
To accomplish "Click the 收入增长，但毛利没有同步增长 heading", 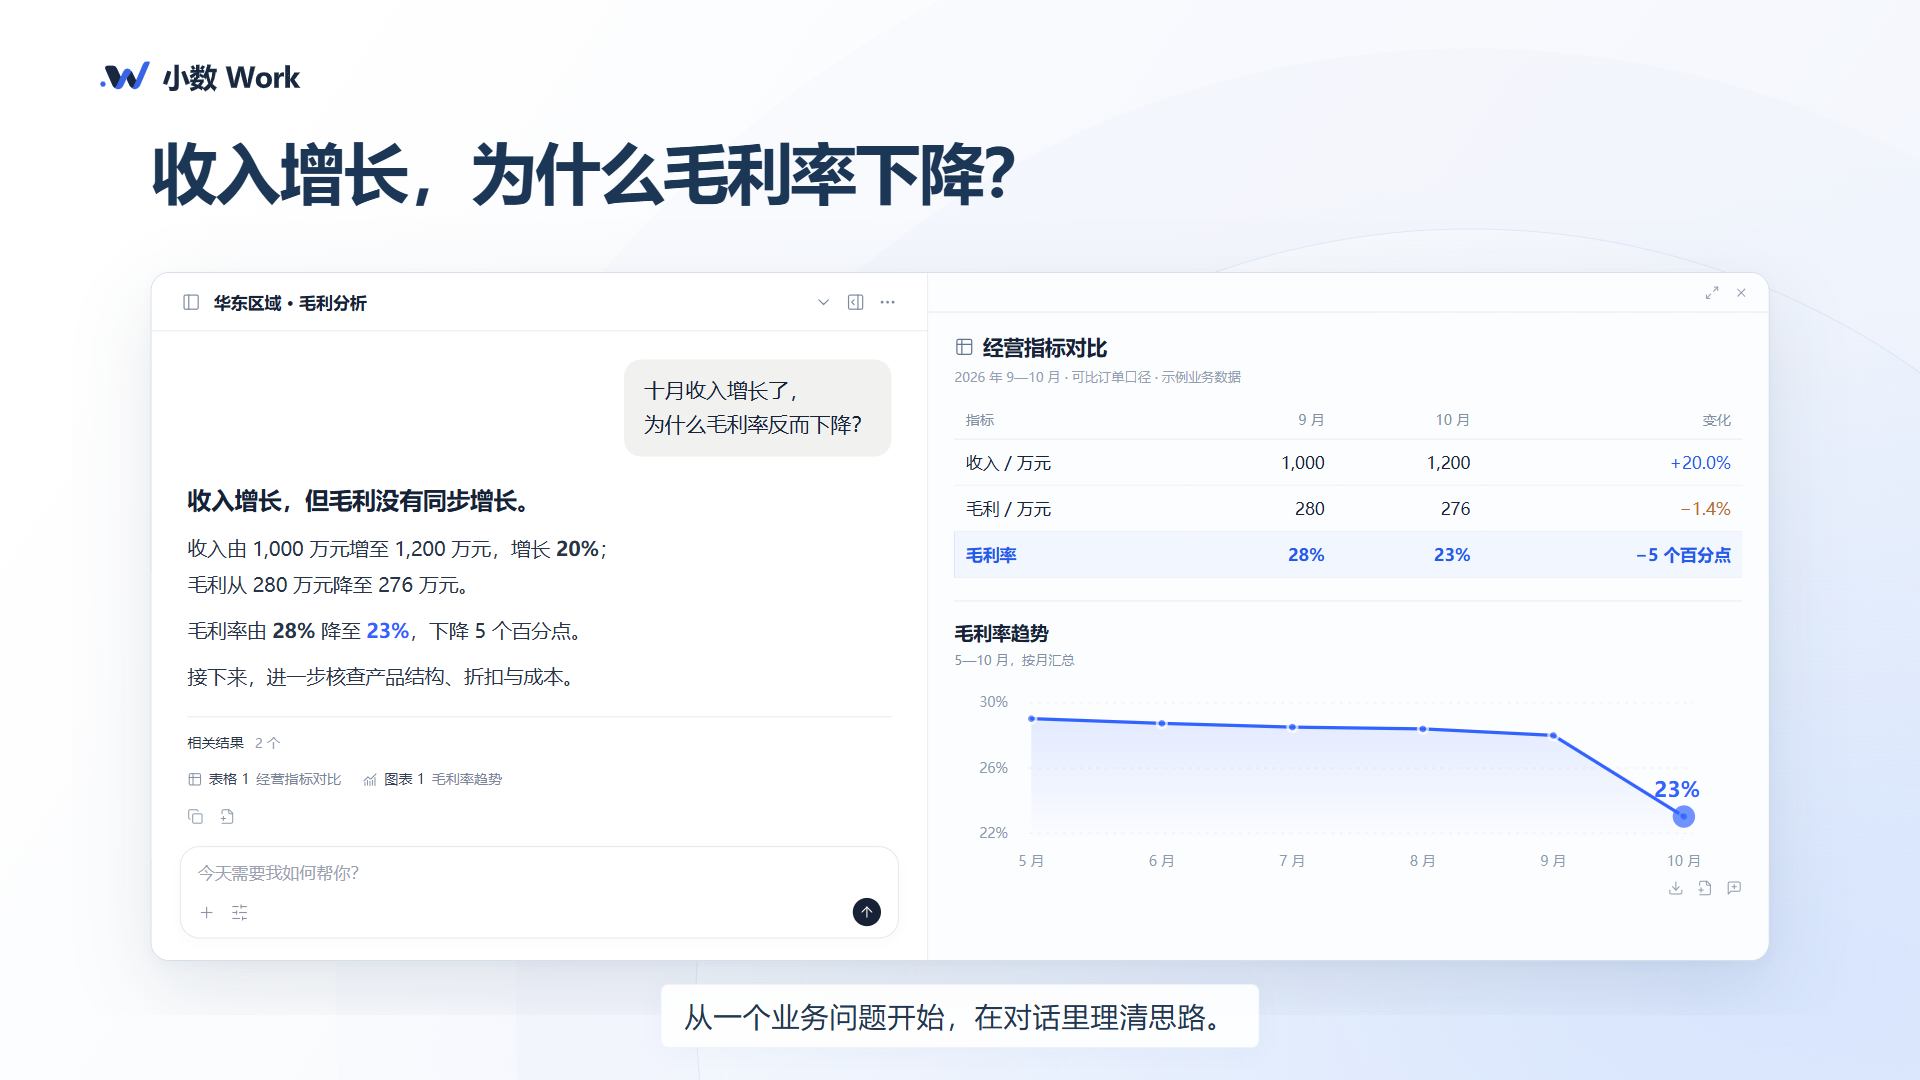I will coord(359,501).
